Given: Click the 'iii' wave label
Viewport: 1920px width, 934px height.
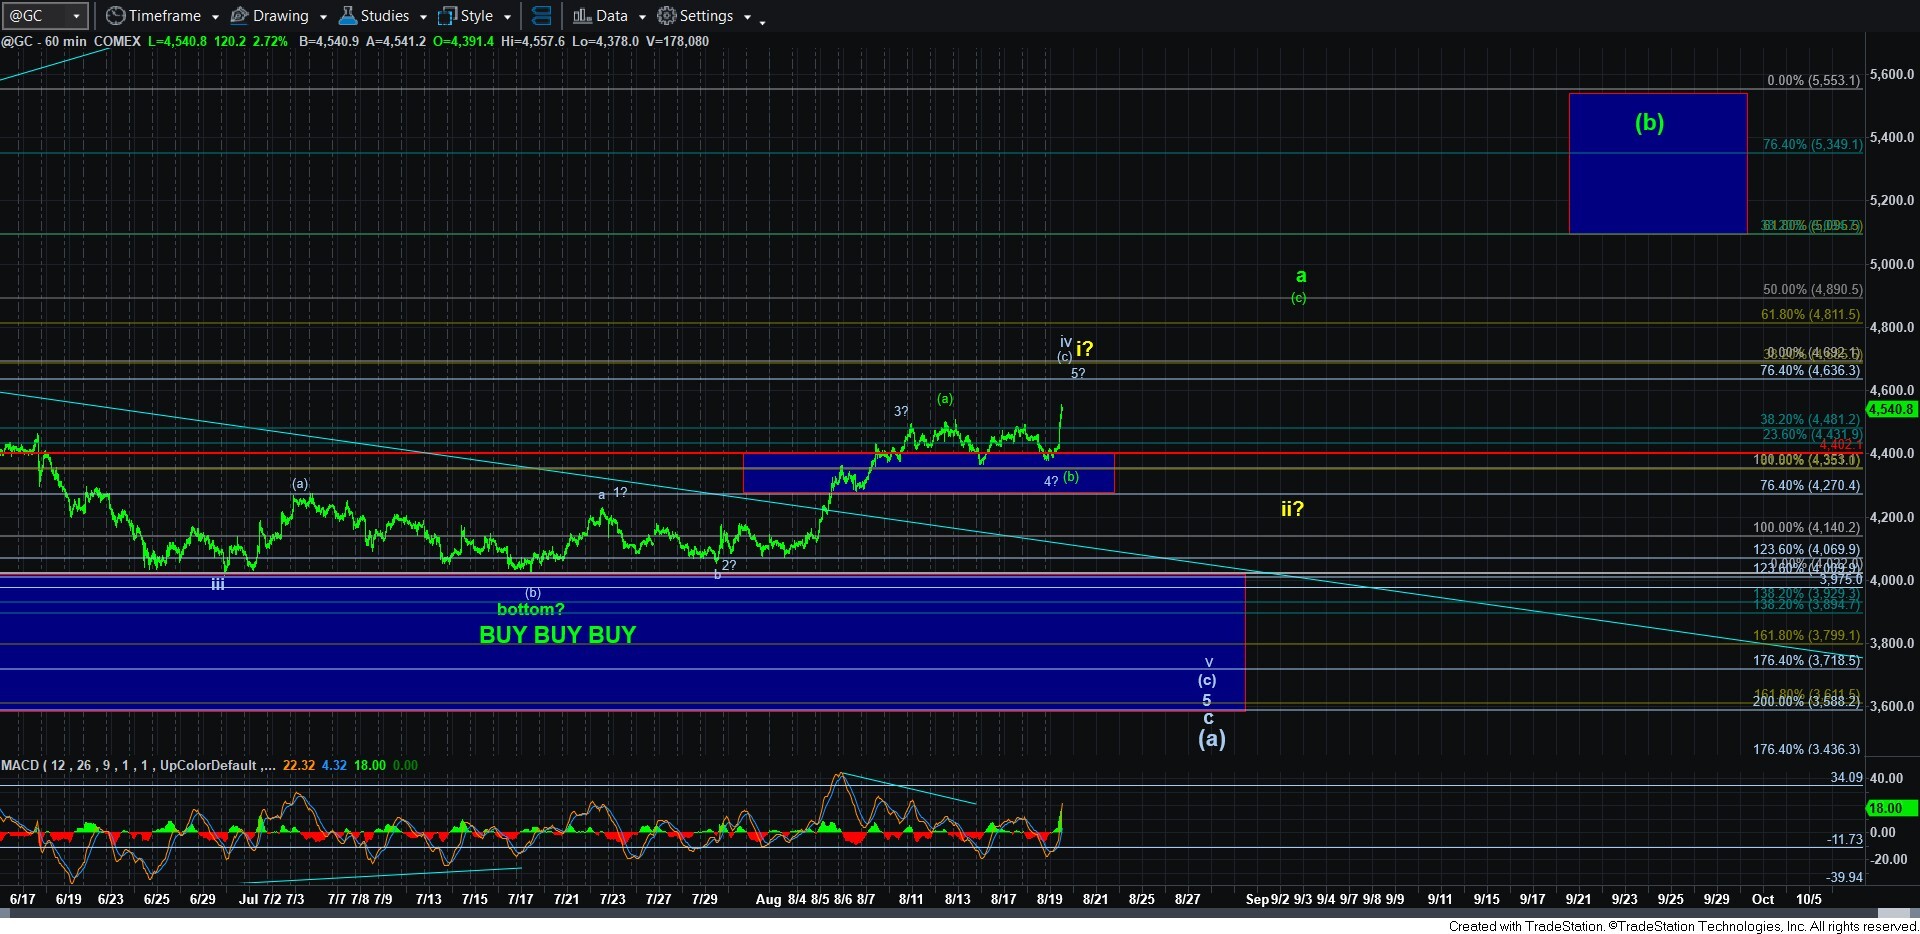Looking at the screenshot, I should point(217,584).
